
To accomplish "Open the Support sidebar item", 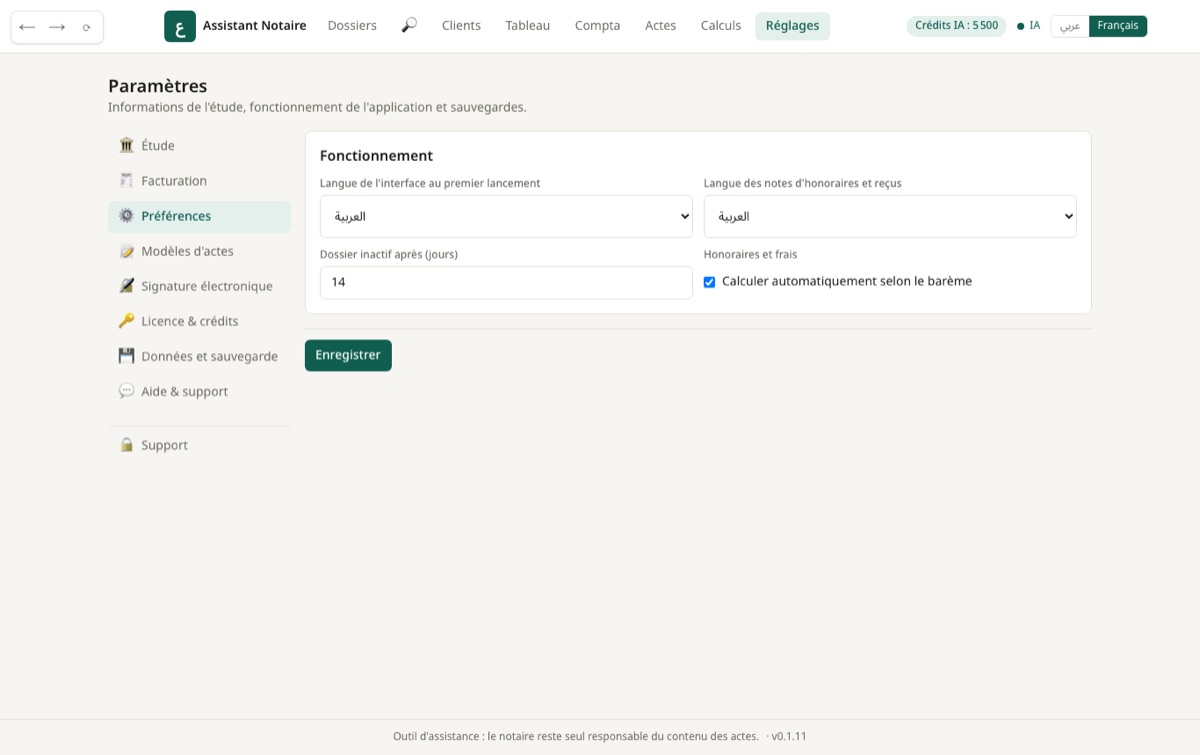I will (199, 445).
